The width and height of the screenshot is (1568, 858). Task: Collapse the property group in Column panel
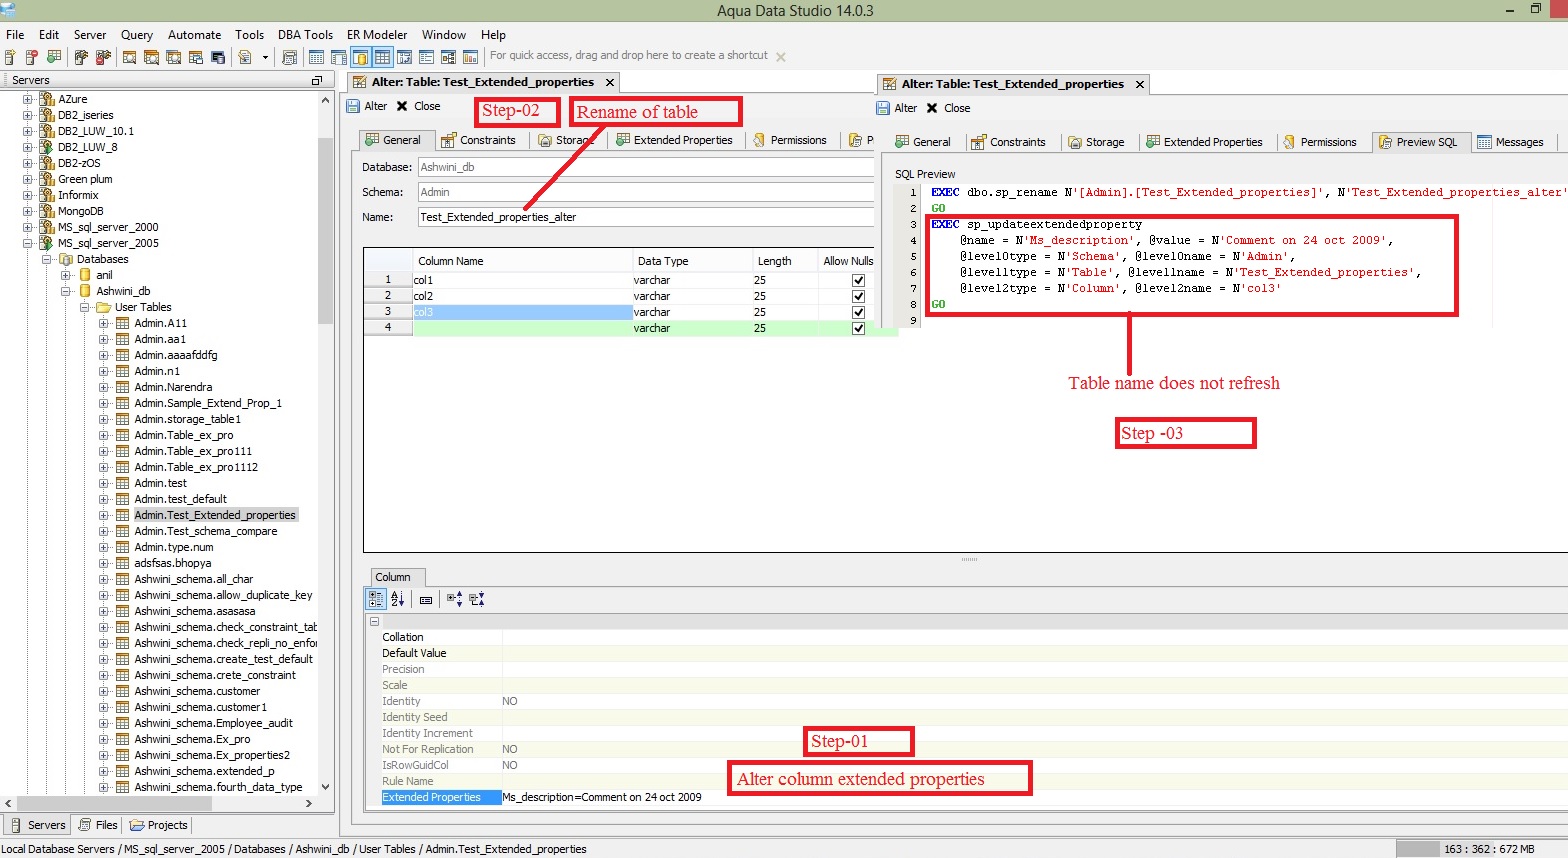(x=375, y=621)
